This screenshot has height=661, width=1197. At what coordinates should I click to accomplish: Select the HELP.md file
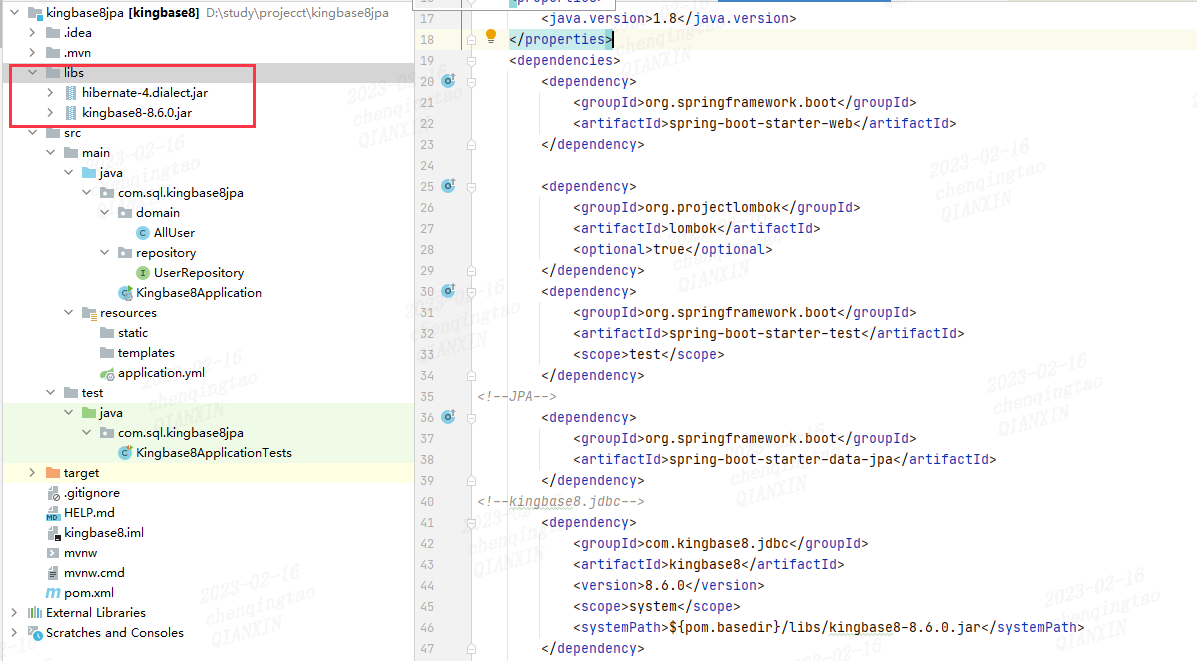[89, 513]
